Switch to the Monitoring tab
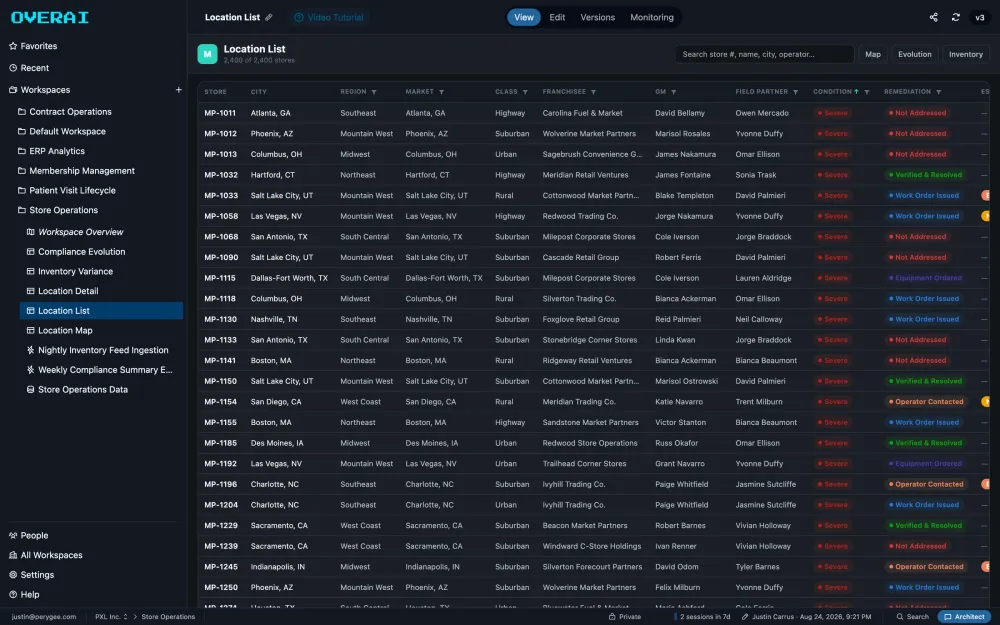The height and width of the screenshot is (625, 1000). pyautogui.click(x=652, y=17)
